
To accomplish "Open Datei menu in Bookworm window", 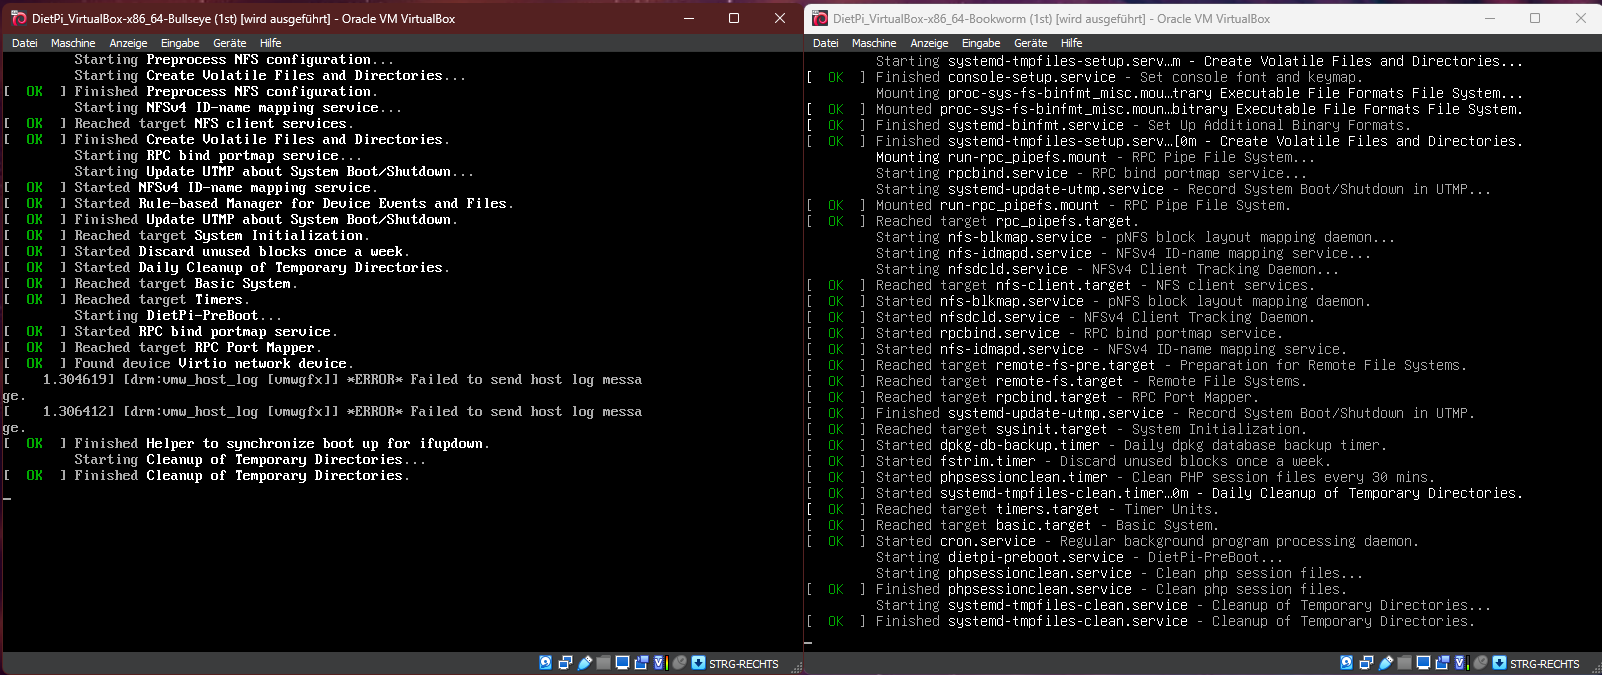I will [826, 43].
